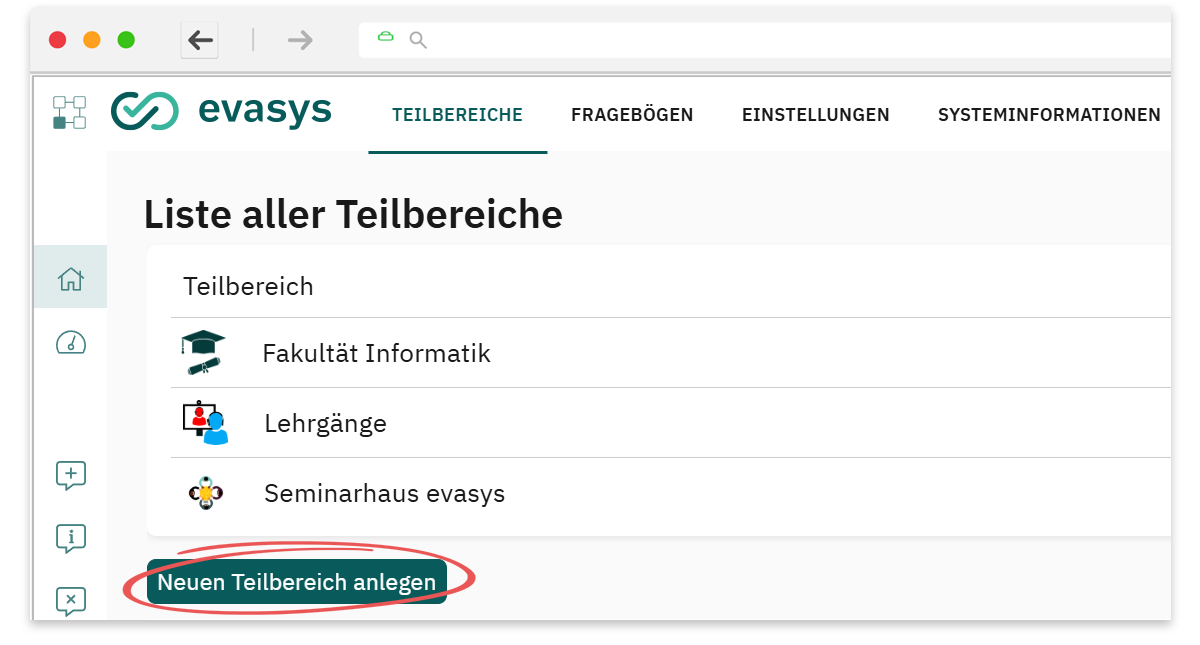Viewport: 1200px width, 645px height.
Task: Click the graduation cap icon beside Fakultät Informatik
Action: click(205, 352)
